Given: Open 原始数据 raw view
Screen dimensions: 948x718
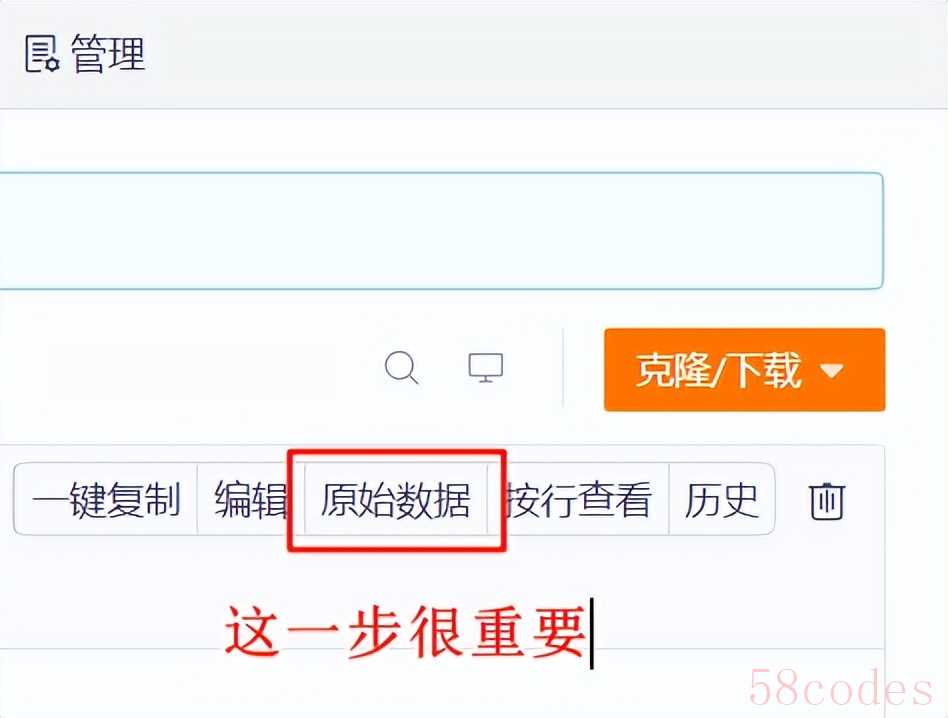Looking at the screenshot, I should point(395,499).
